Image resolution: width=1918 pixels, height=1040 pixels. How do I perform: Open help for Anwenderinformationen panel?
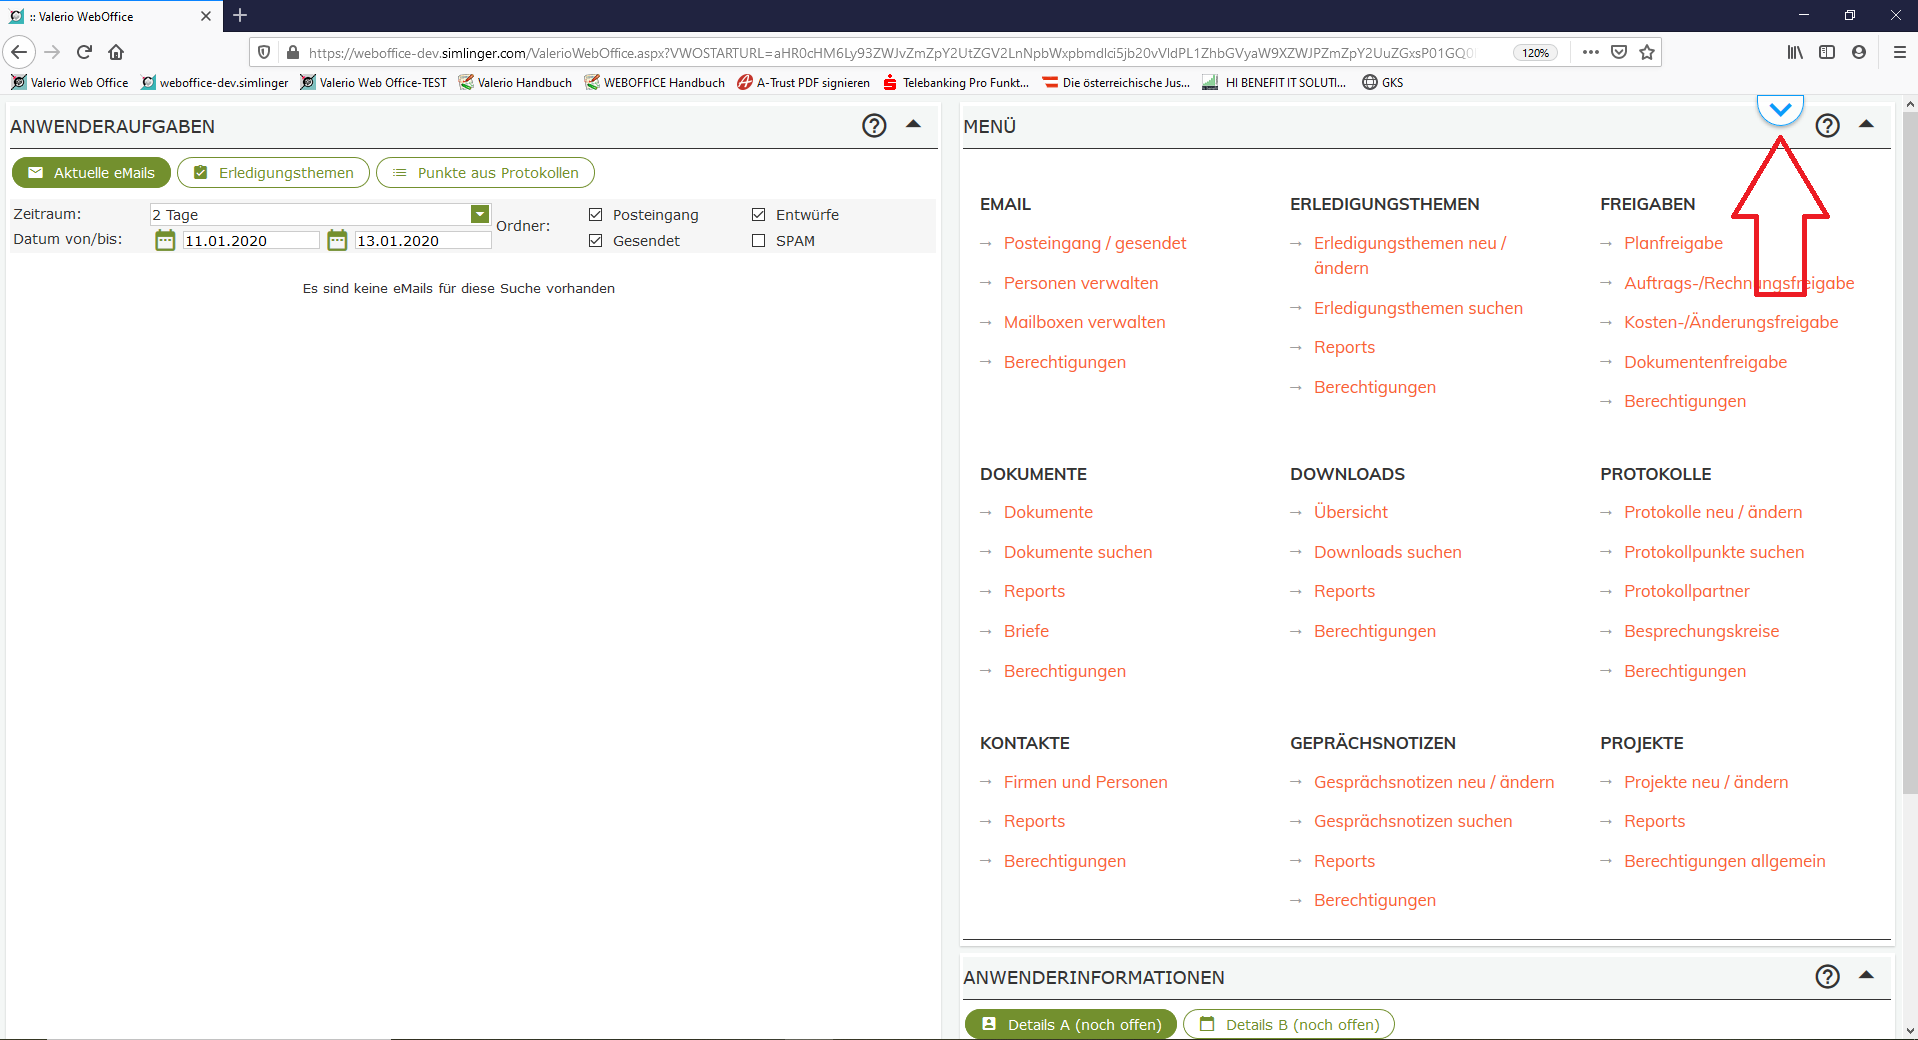click(x=1827, y=977)
